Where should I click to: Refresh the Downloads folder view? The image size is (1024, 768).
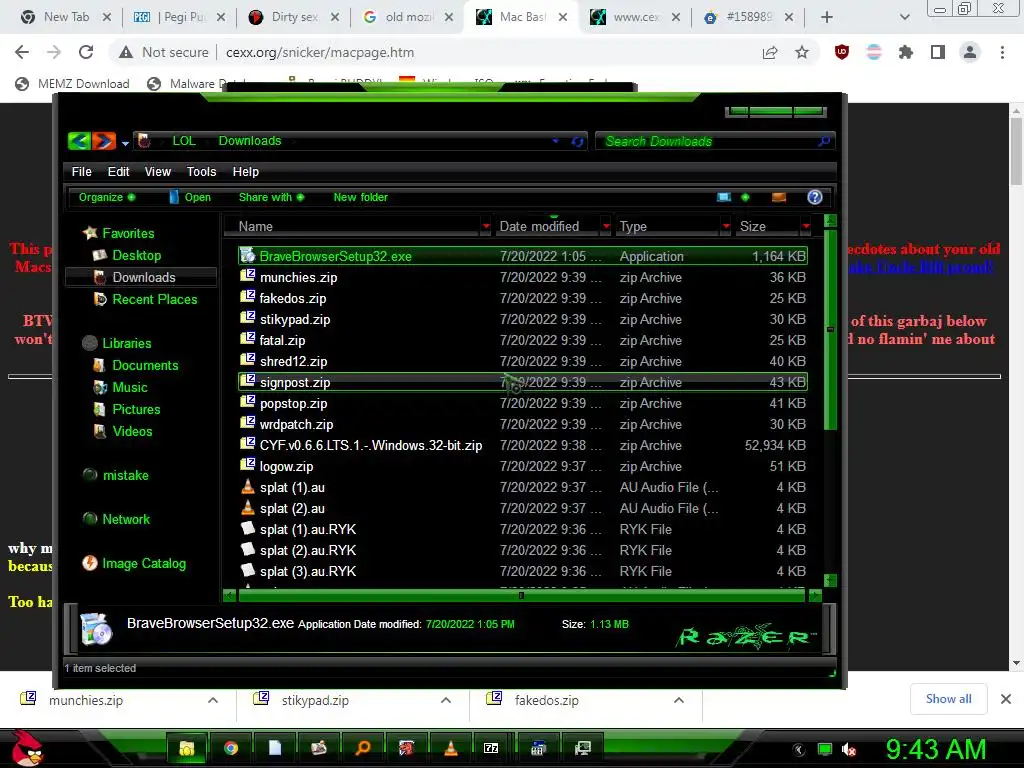click(x=577, y=141)
